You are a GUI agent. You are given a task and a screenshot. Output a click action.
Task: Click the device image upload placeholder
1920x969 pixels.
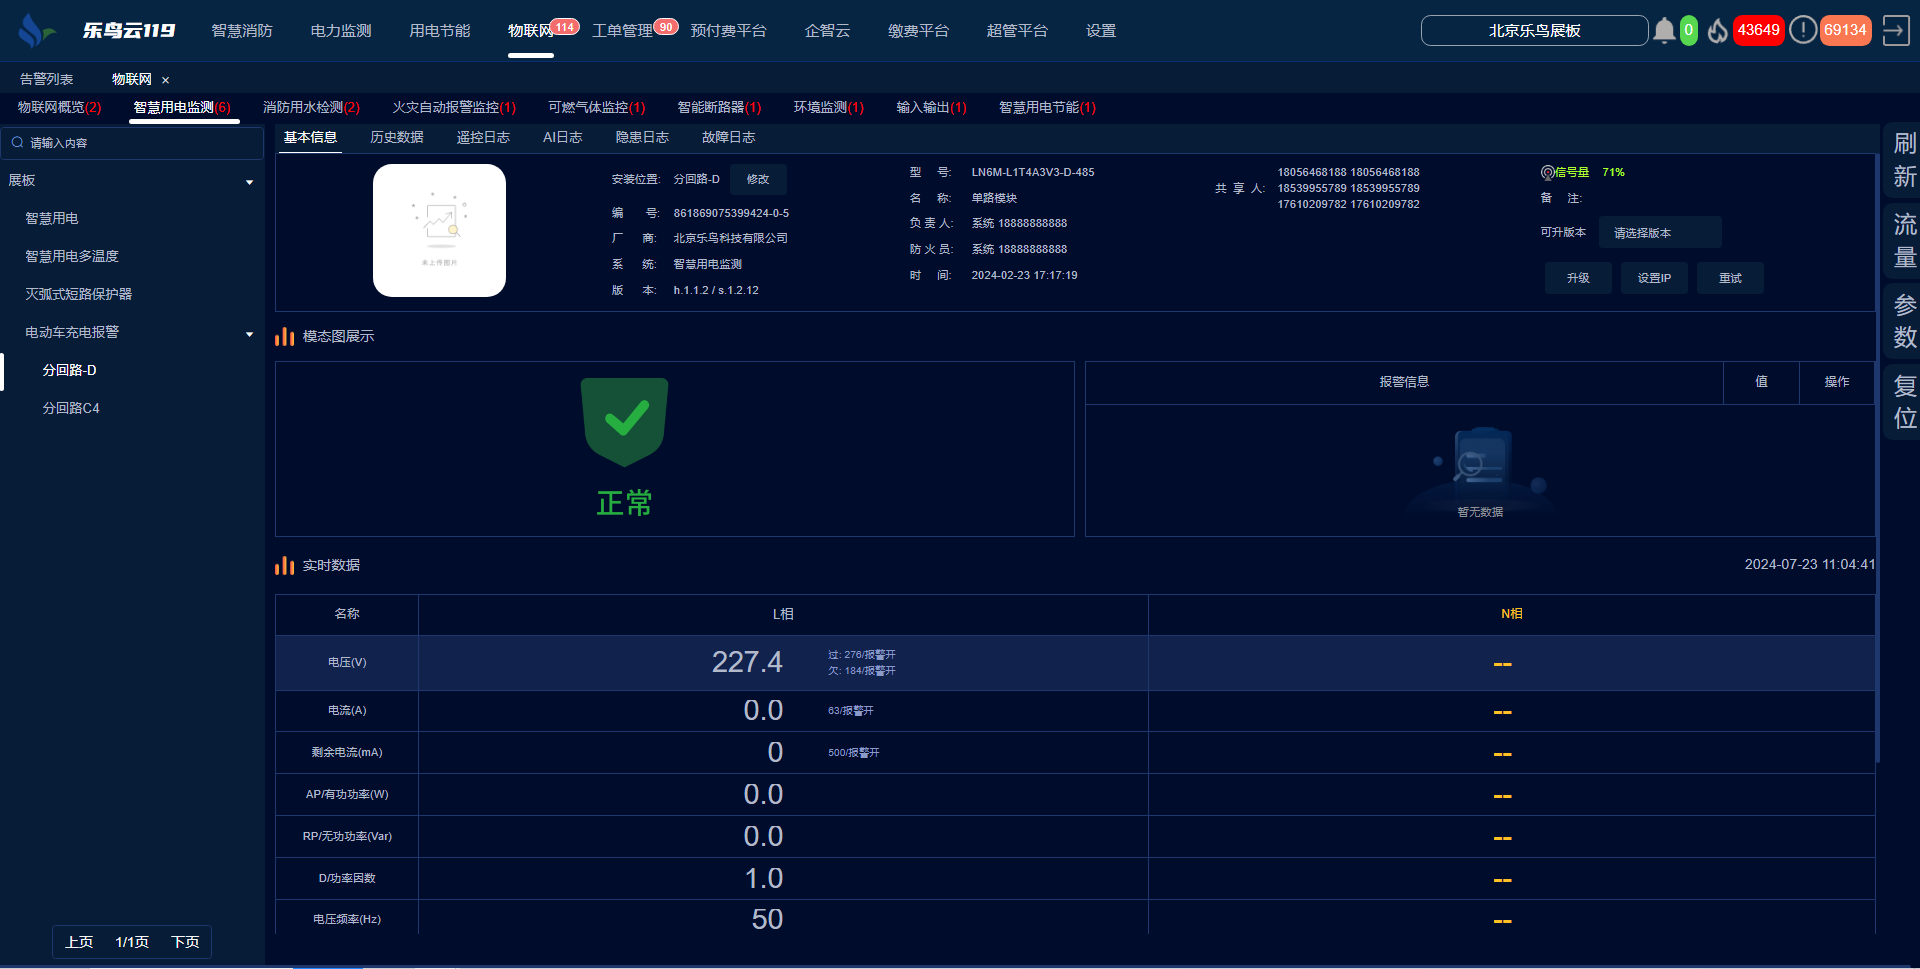tap(439, 230)
